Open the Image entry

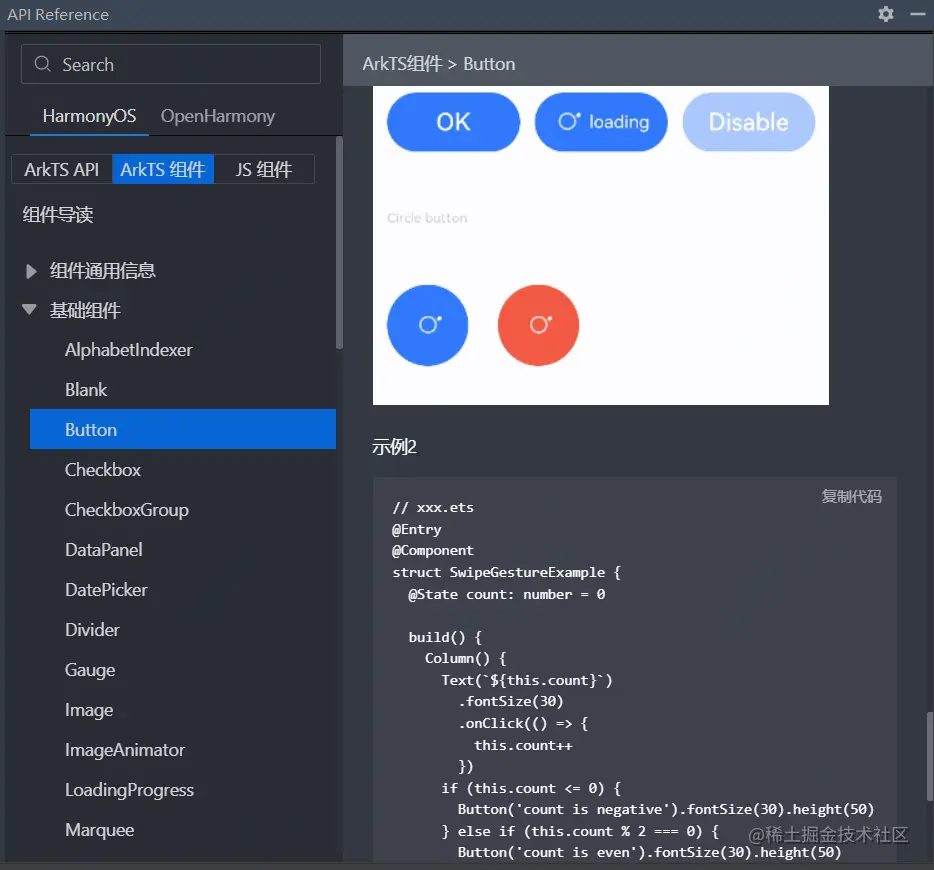tap(89, 710)
